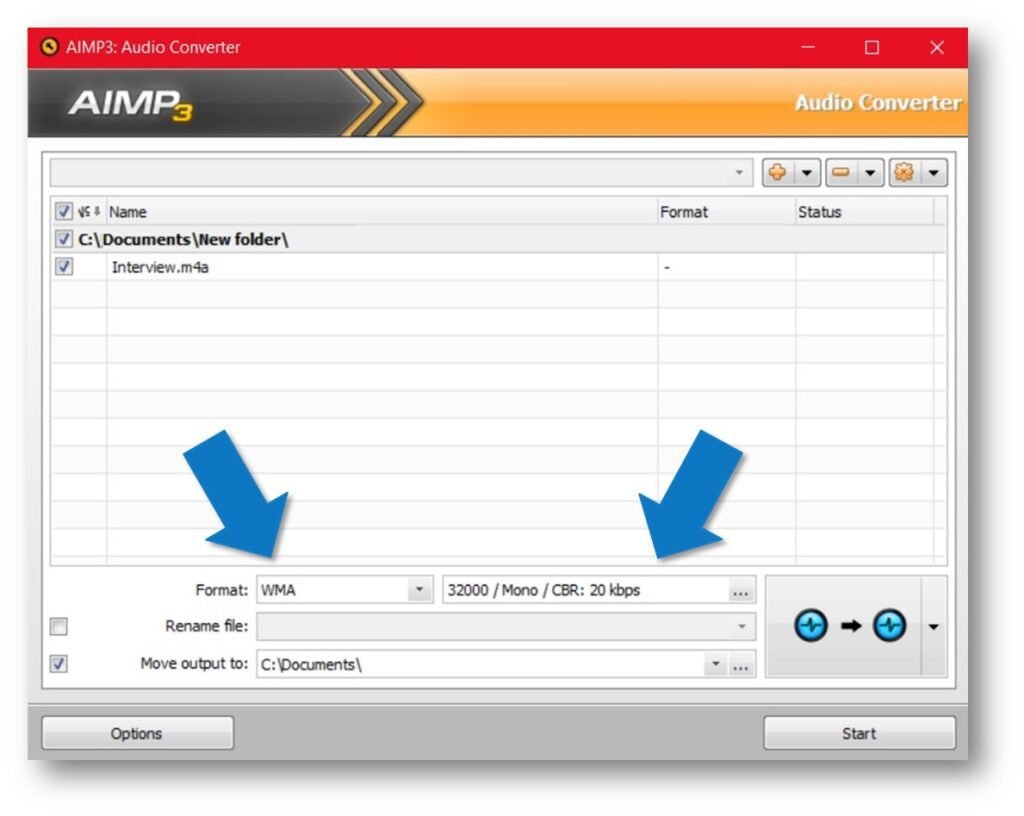Minimize the Audio Converter window
This screenshot has height=816, width=1024.
(x=808, y=48)
